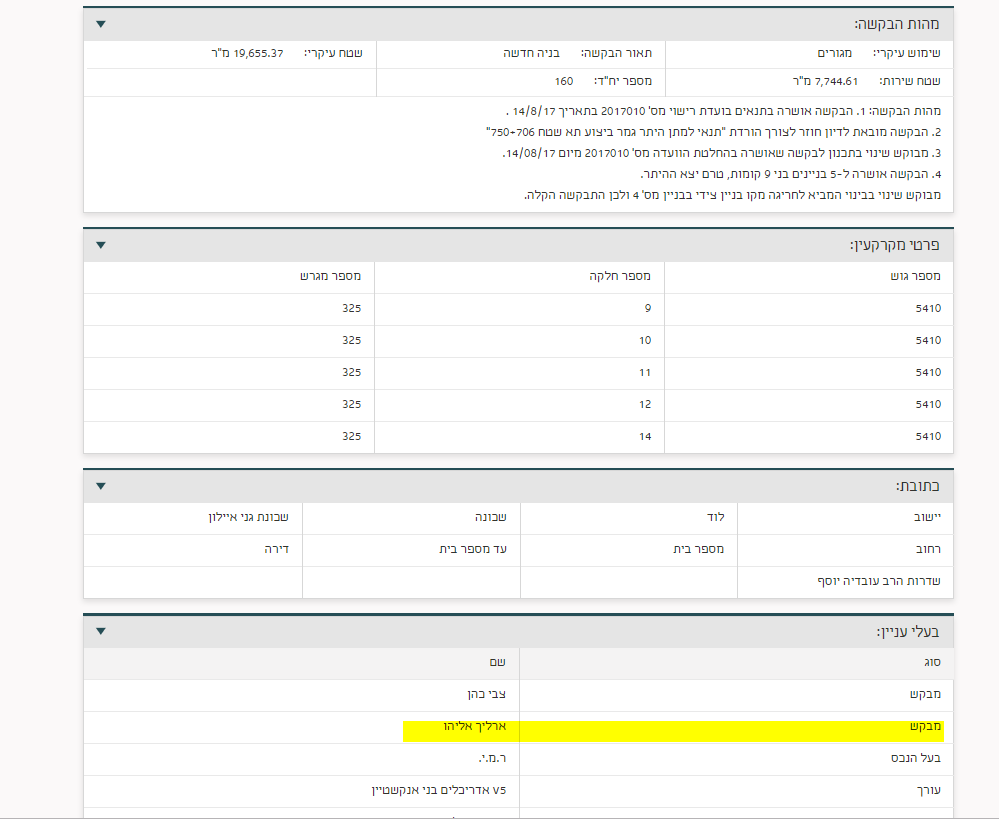Screen dimensions: 999x824
Task: Click the שם column header
Action: click(x=498, y=663)
